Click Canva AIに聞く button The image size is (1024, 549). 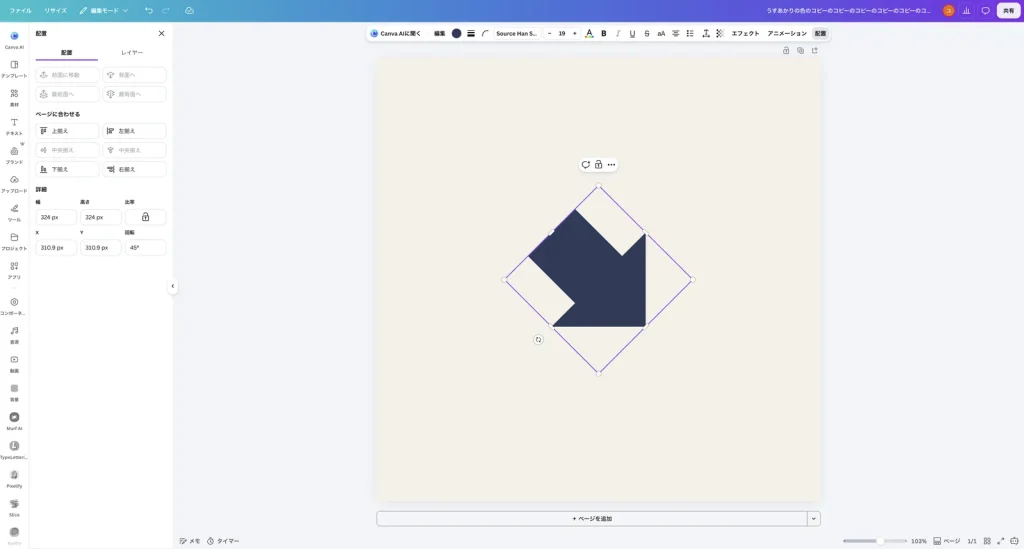[396, 33]
